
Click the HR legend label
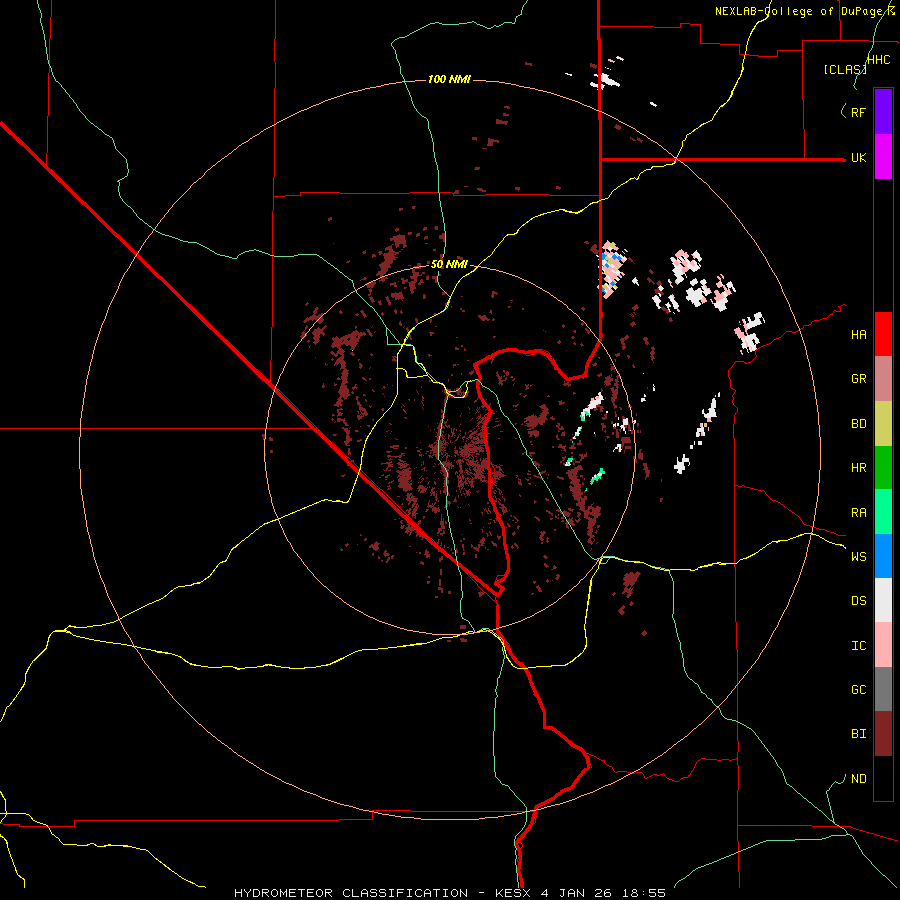pos(858,468)
